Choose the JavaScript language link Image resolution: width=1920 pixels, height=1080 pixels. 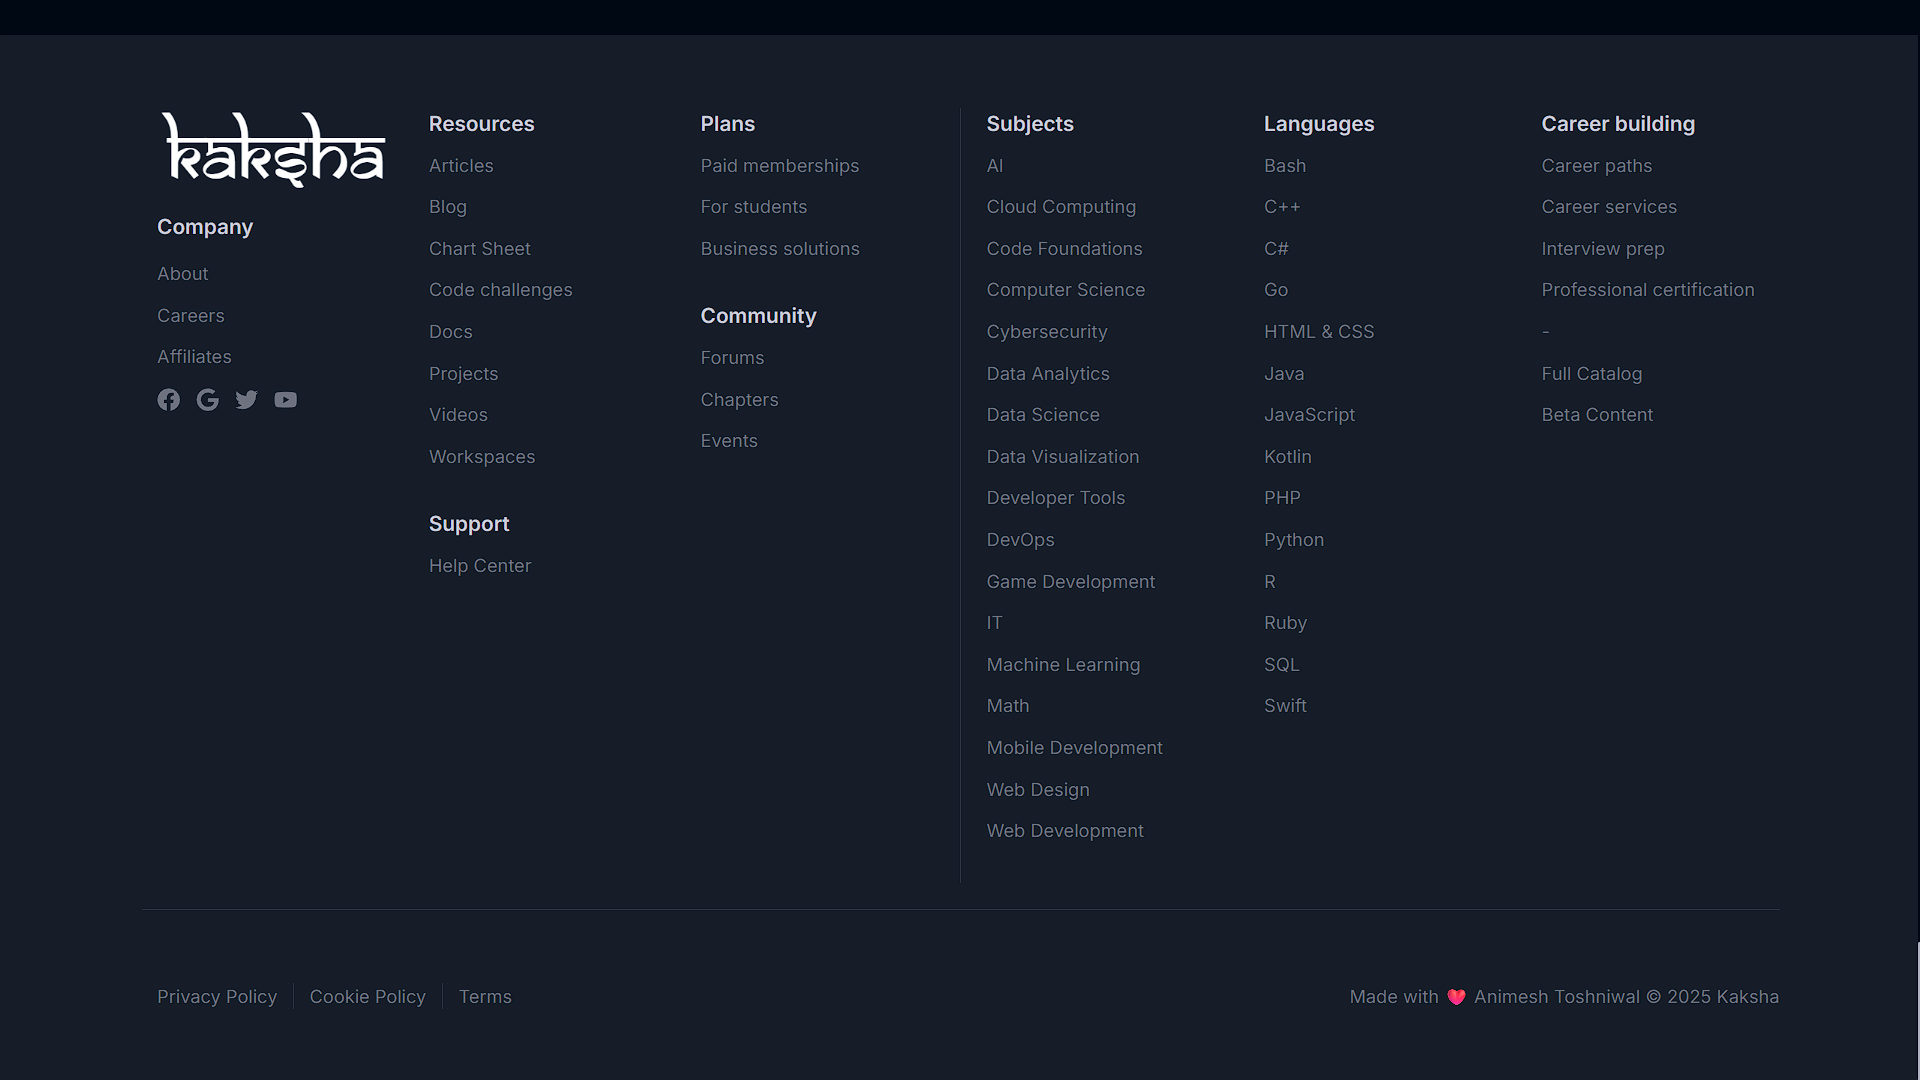[x=1310, y=415]
